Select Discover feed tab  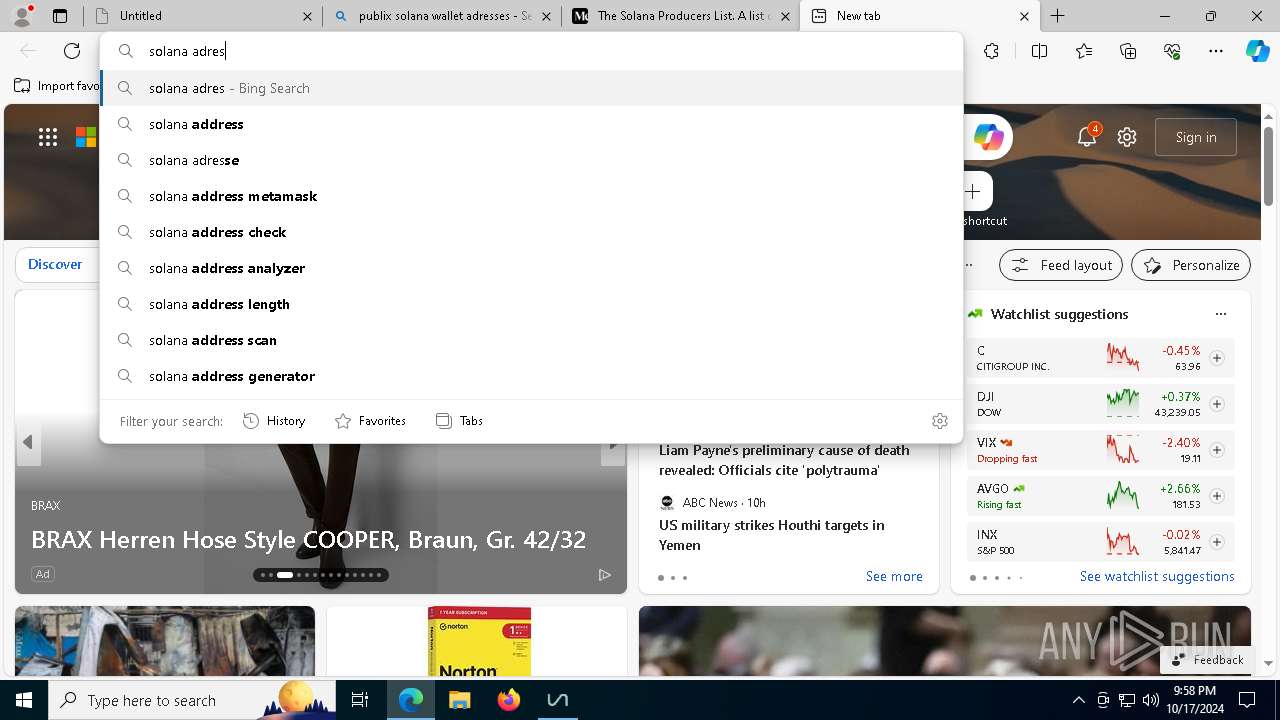pos(55,264)
